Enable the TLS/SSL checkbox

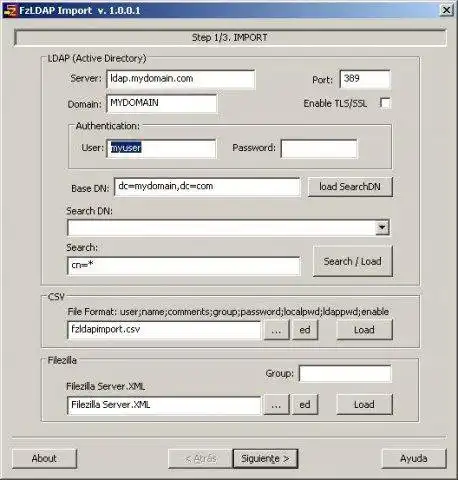point(385,103)
